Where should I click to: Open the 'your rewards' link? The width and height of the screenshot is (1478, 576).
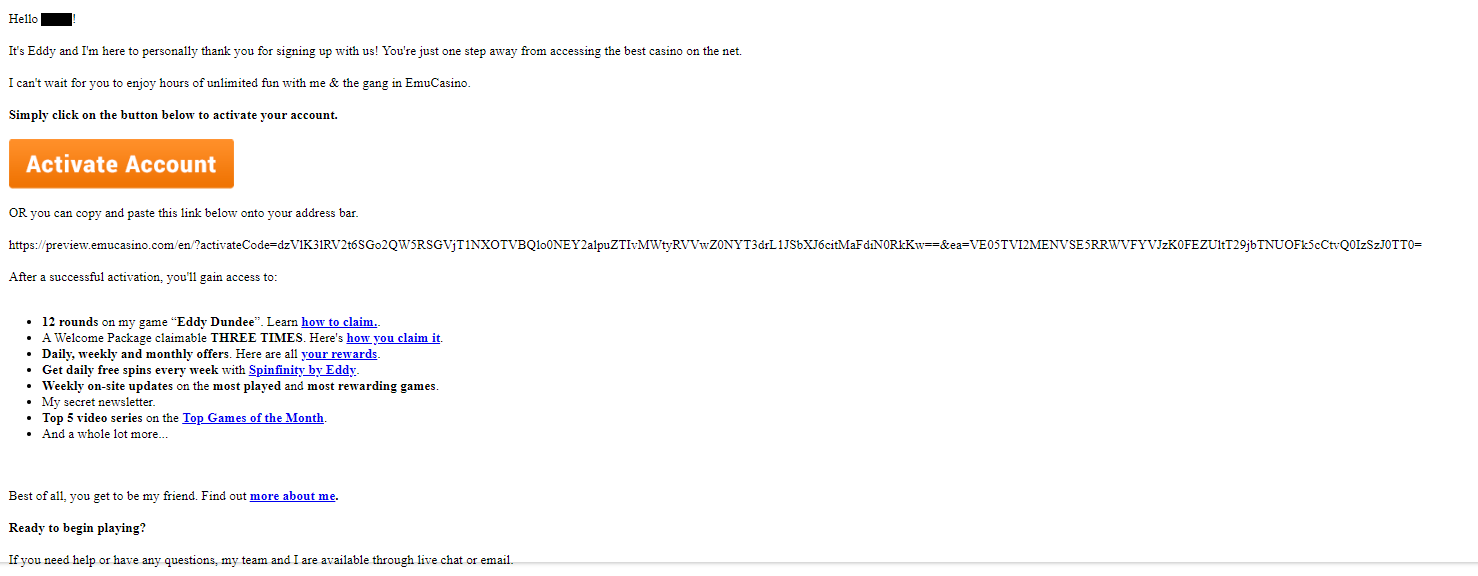[x=339, y=354]
